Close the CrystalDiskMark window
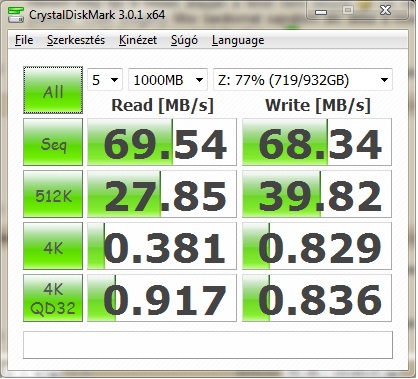Viewport: 418px width, 379px height. coord(385,11)
